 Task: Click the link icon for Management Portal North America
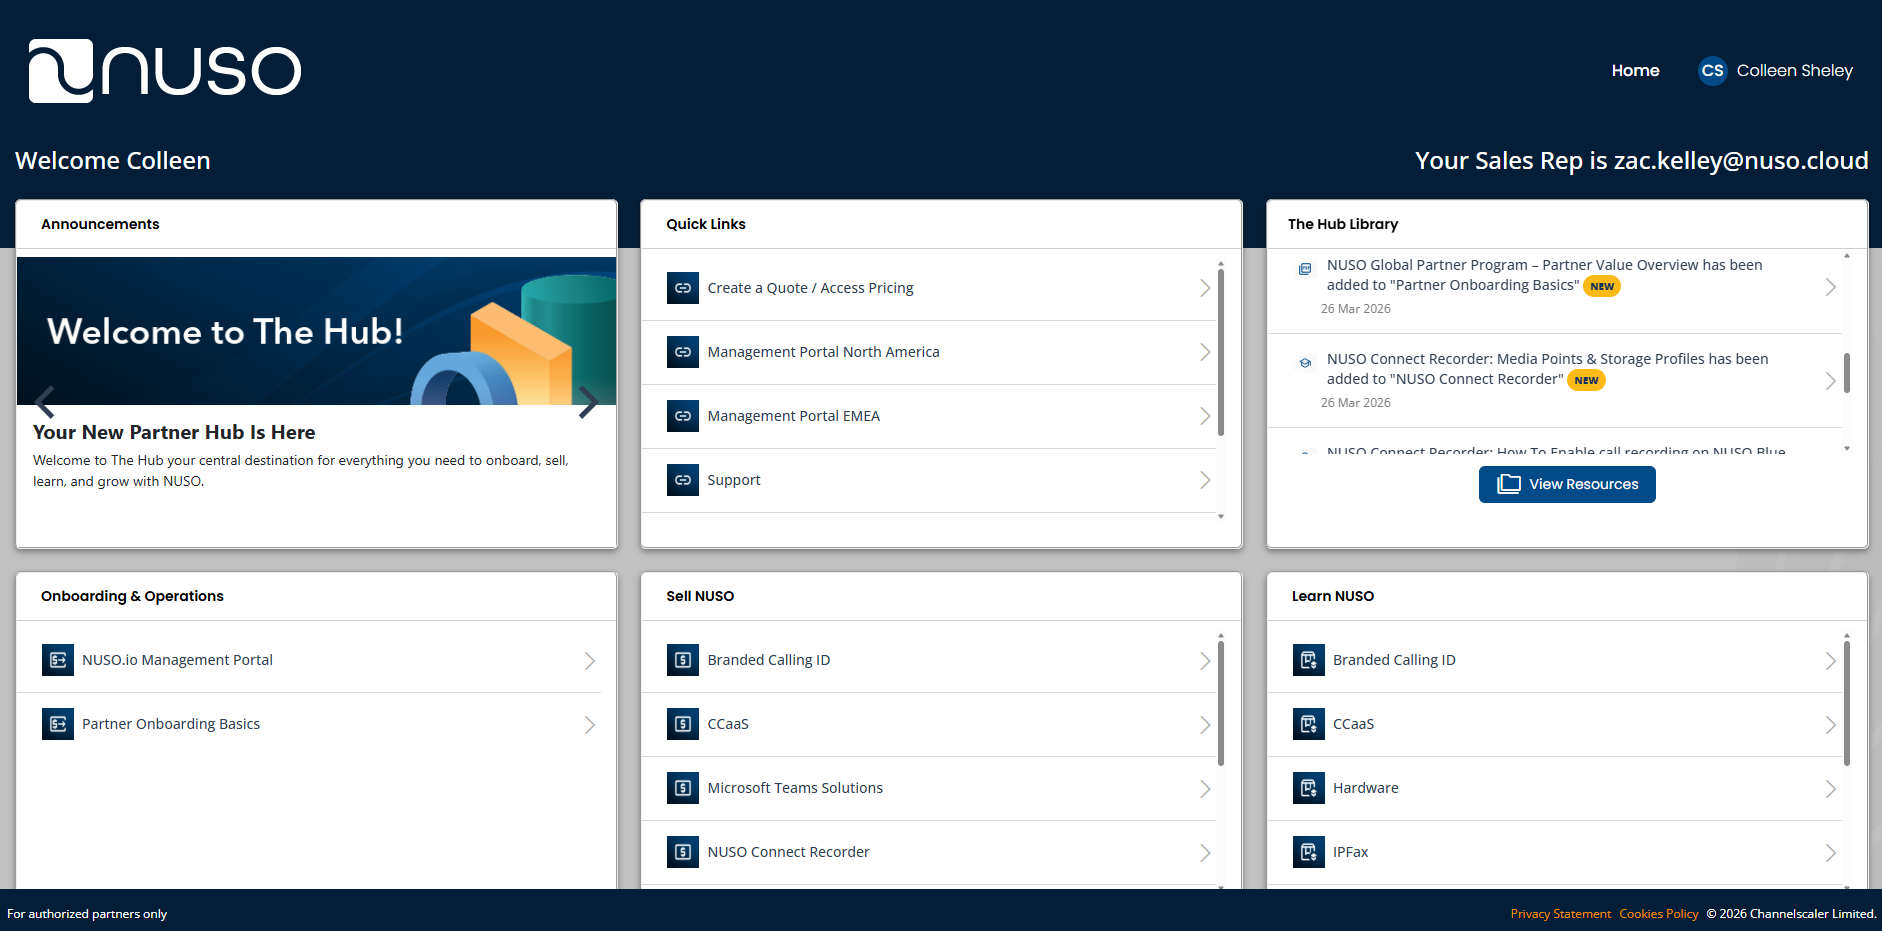click(x=683, y=352)
